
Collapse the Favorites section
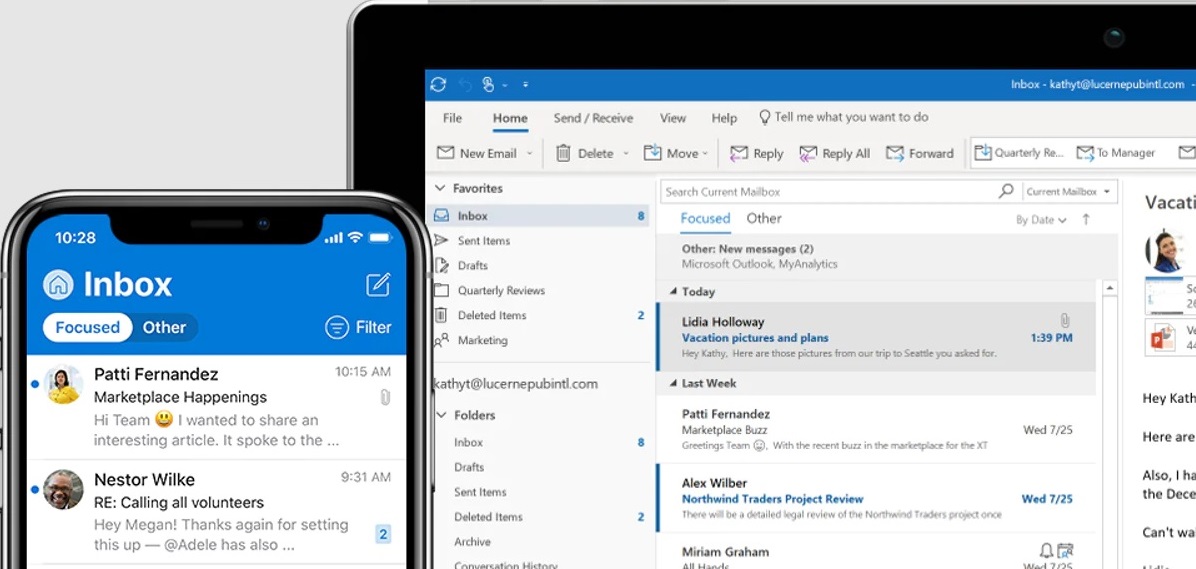click(440, 188)
